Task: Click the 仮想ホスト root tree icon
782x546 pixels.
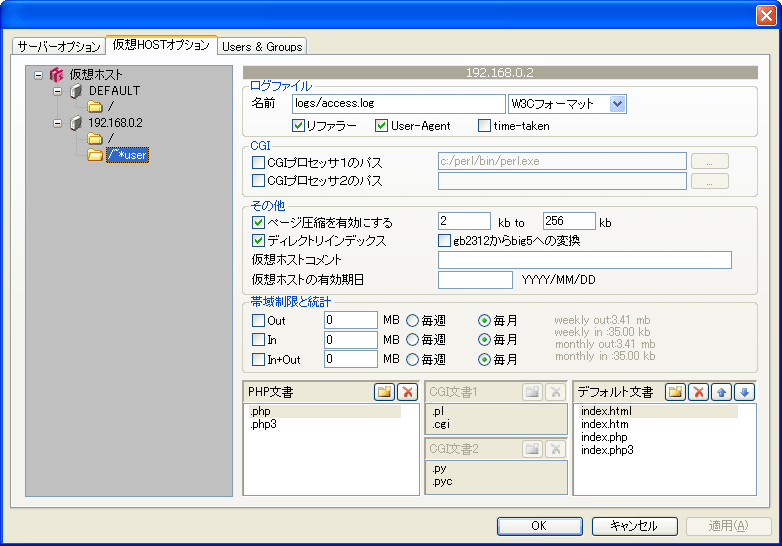Action: tap(56, 75)
